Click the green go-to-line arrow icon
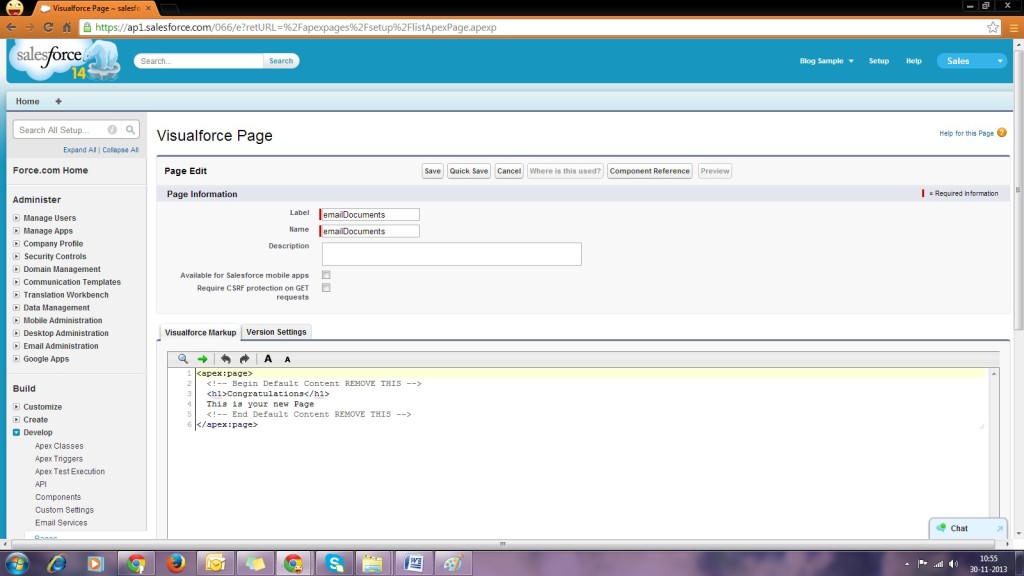1024x576 pixels. (202, 359)
